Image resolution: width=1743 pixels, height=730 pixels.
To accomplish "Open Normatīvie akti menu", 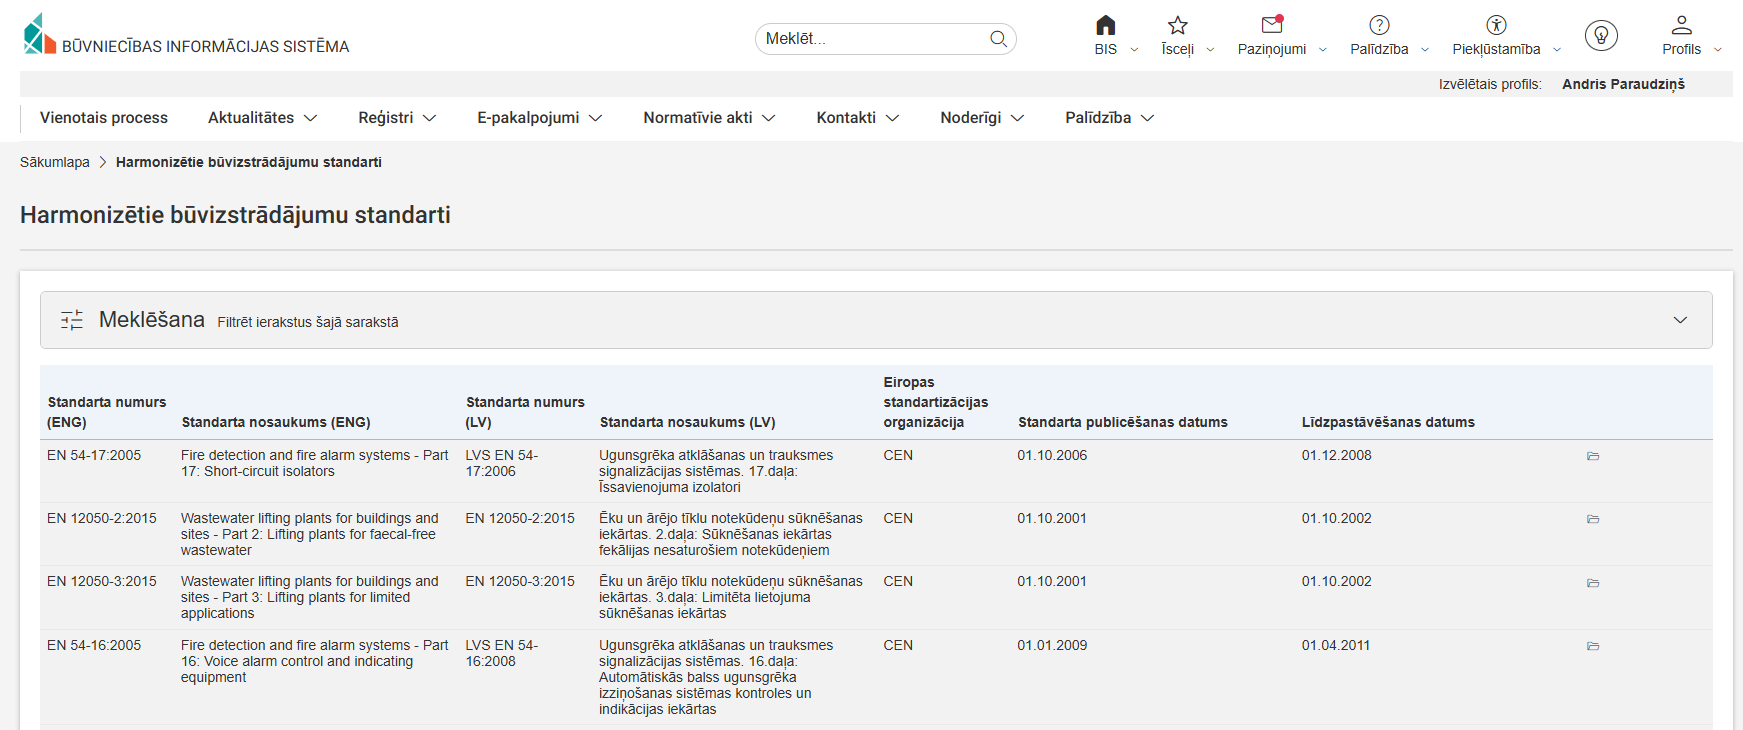I will (x=709, y=118).
